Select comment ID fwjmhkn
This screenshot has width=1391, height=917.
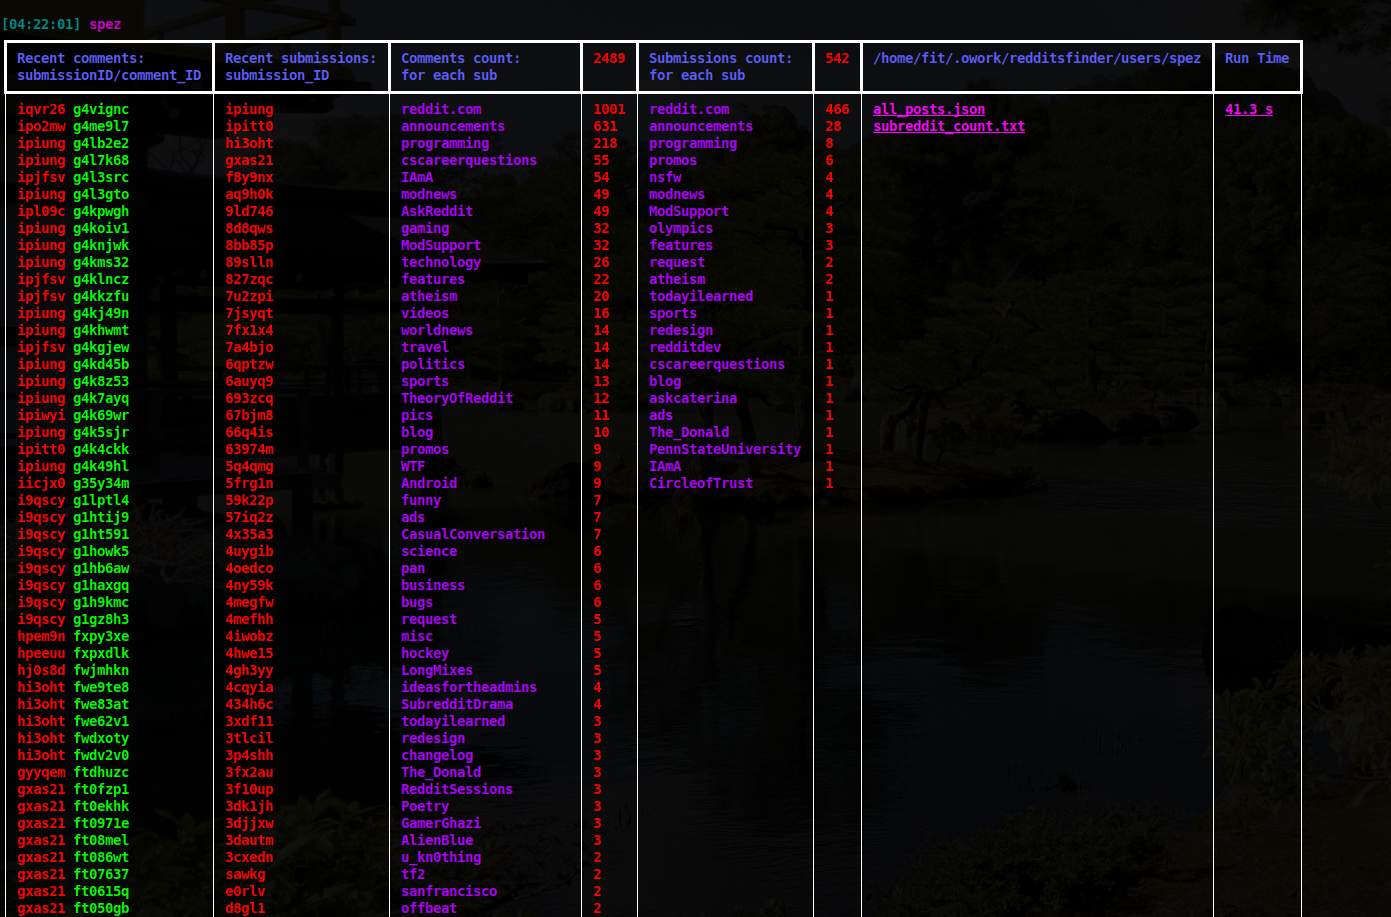[x=101, y=670]
